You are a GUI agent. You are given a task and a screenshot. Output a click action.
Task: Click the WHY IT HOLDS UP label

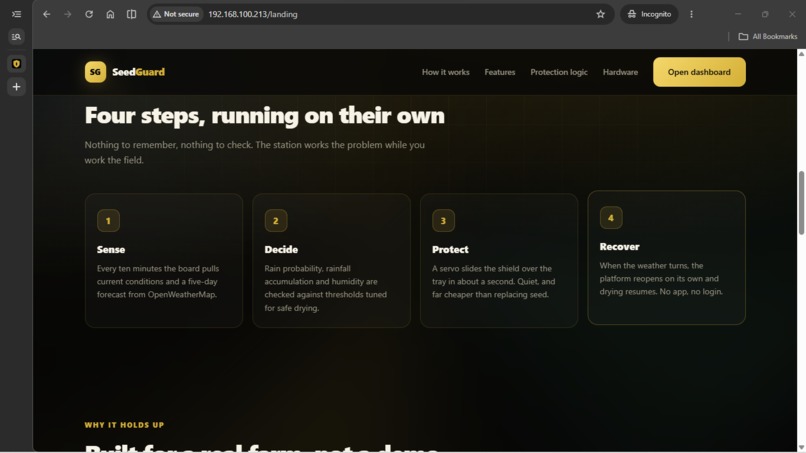click(x=124, y=425)
